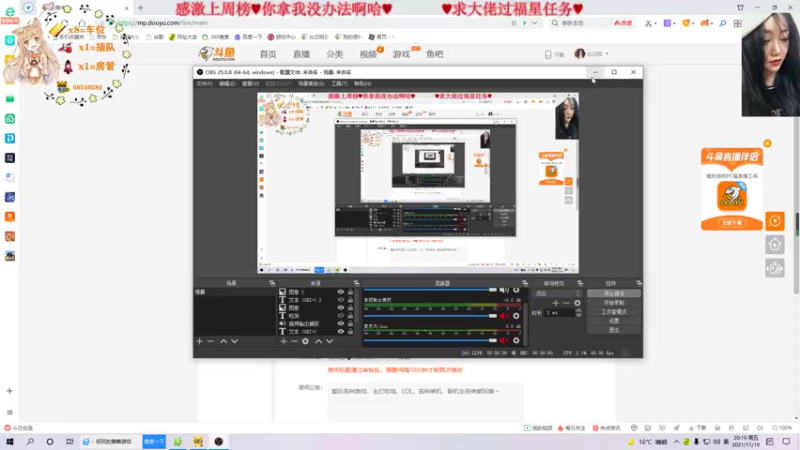Open the Tools menu in OBS
This screenshot has width=800, height=450.
coord(339,83)
